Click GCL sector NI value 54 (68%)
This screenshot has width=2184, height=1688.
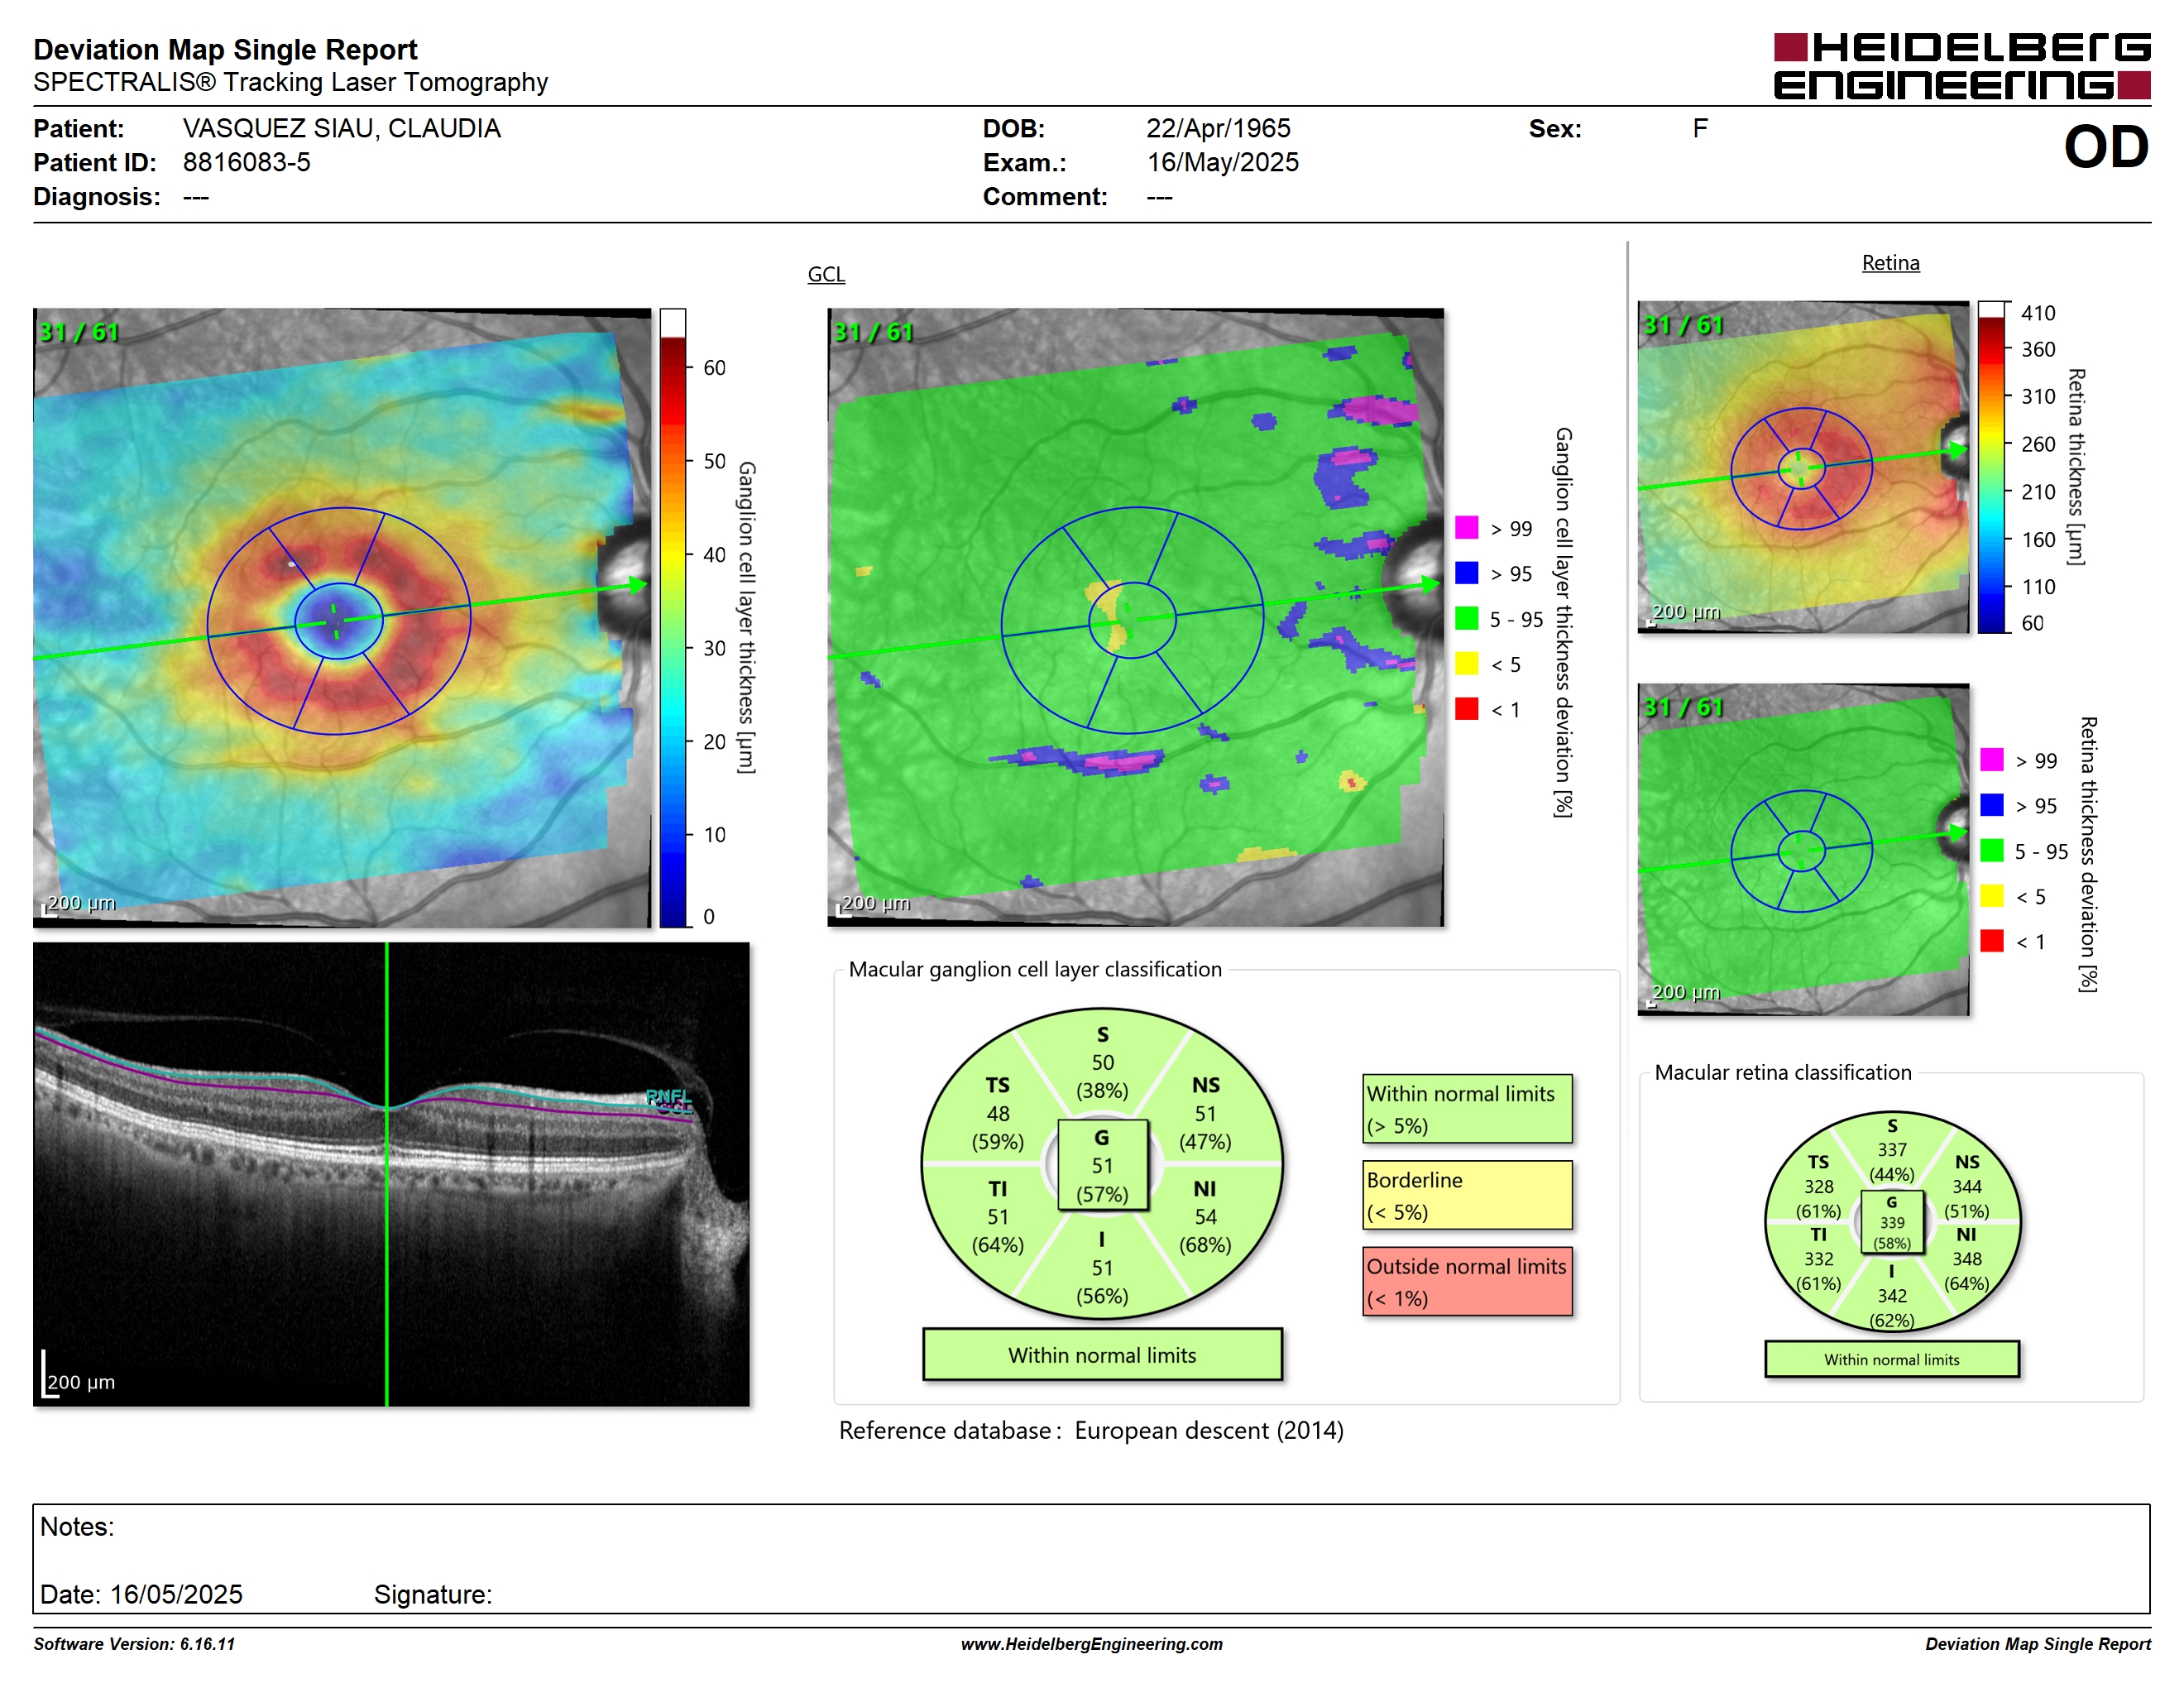coord(1205,1230)
